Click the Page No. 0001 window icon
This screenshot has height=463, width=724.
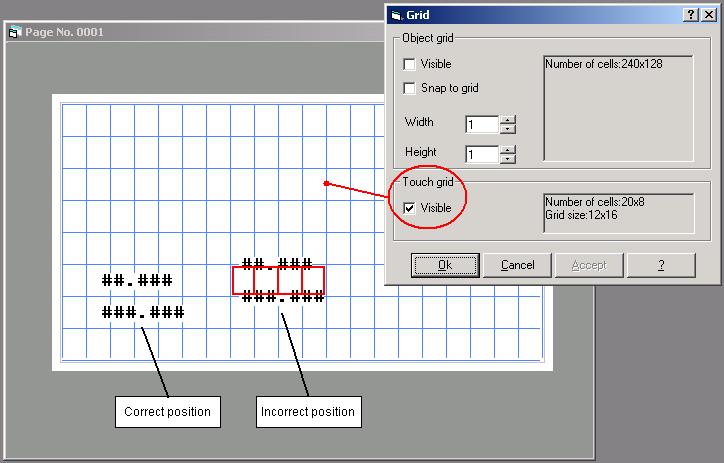pyautogui.click(x=14, y=32)
